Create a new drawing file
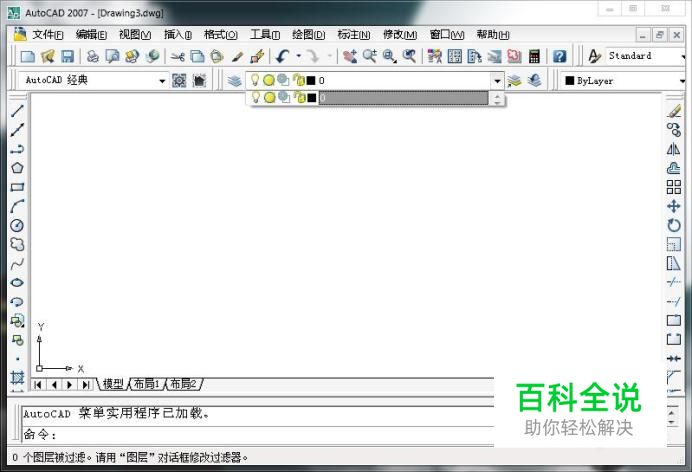The image size is (692, 472). point(28,56)
